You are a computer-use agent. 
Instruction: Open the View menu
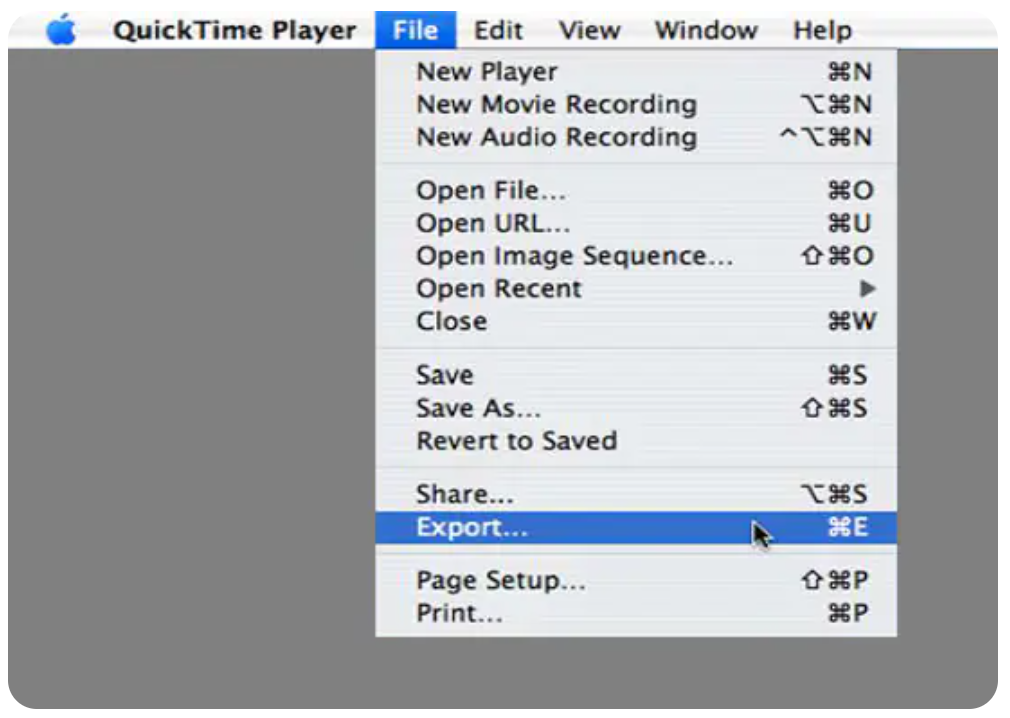[589, 30]
